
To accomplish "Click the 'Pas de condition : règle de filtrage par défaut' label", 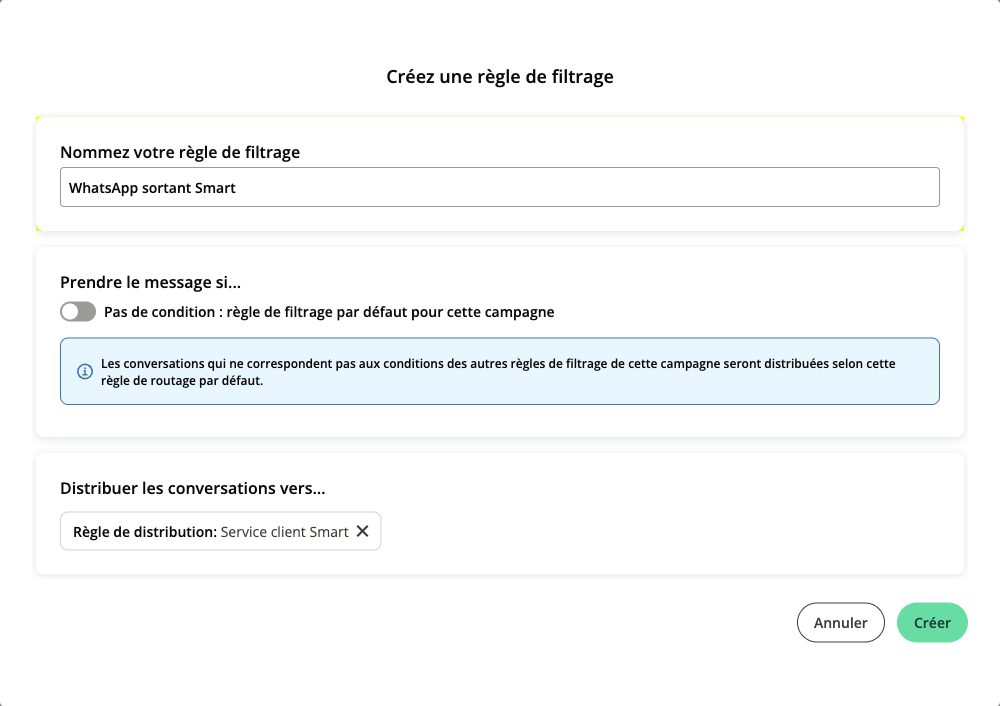I will click(329, 312).
